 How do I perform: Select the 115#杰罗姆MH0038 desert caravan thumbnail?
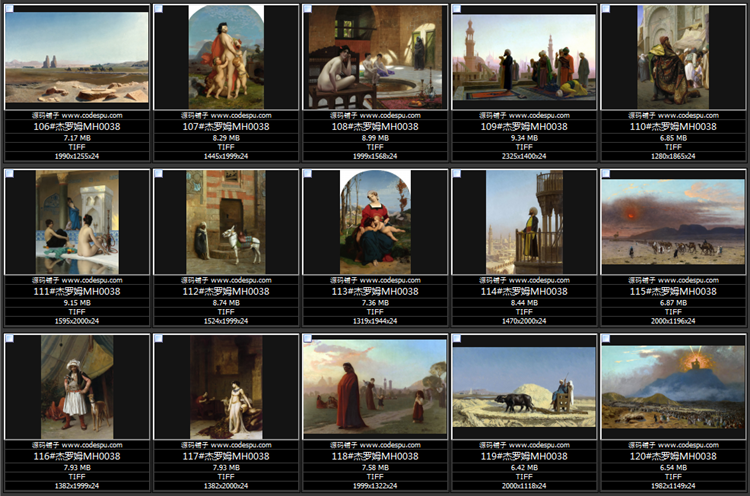(x=673, y=222)
